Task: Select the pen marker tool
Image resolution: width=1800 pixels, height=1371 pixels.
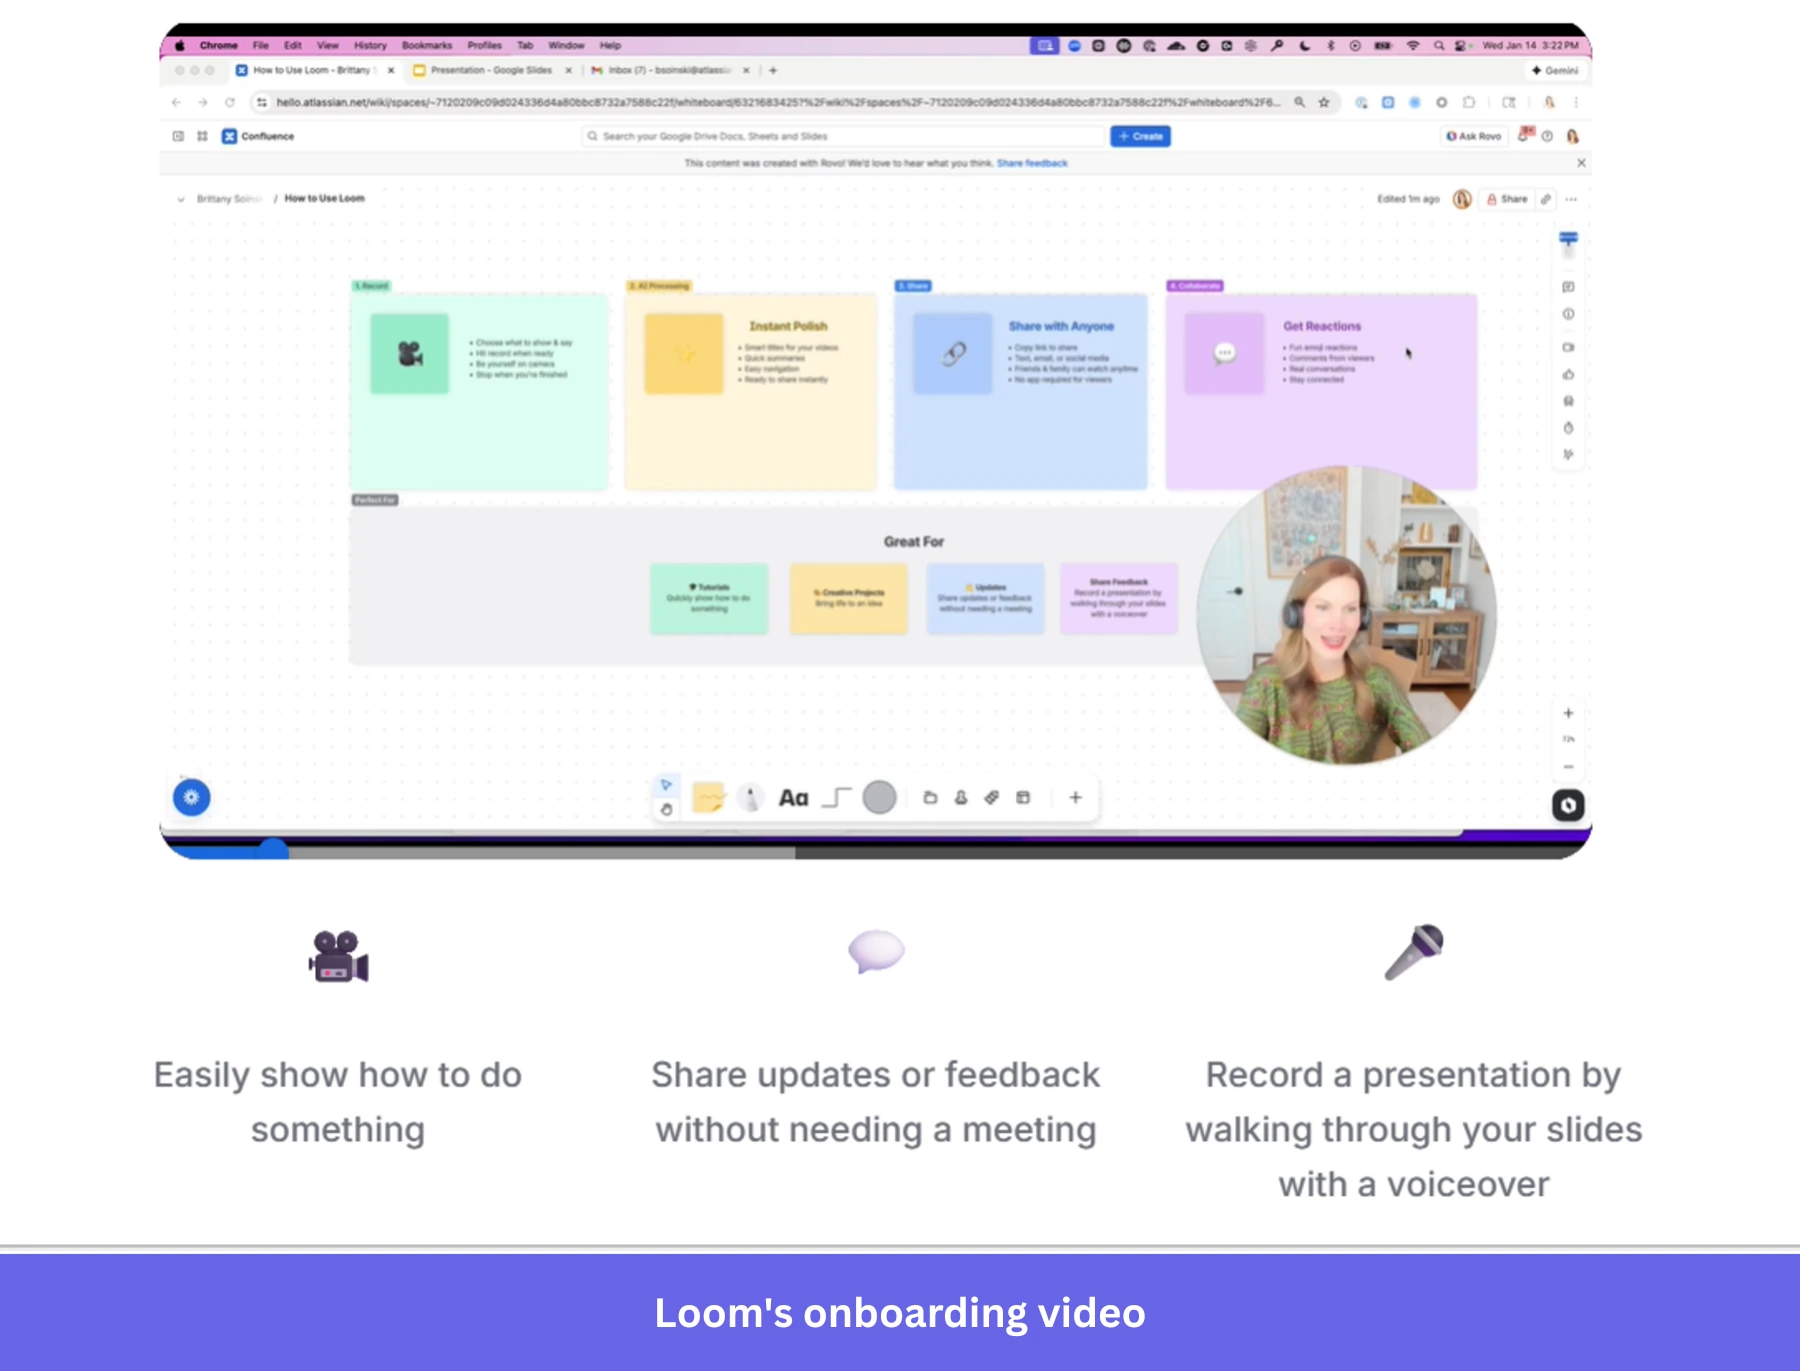Action: coord(750,797)
